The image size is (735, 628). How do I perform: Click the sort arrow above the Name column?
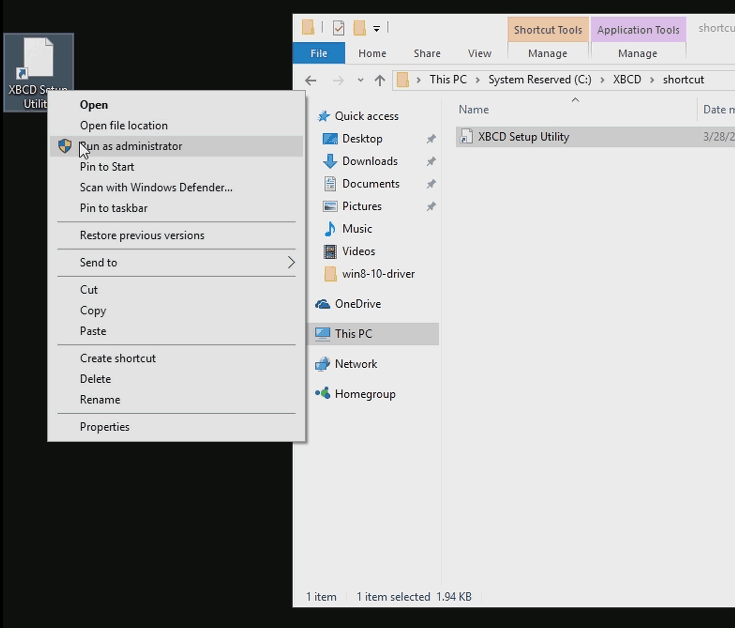tap(575, 100)
